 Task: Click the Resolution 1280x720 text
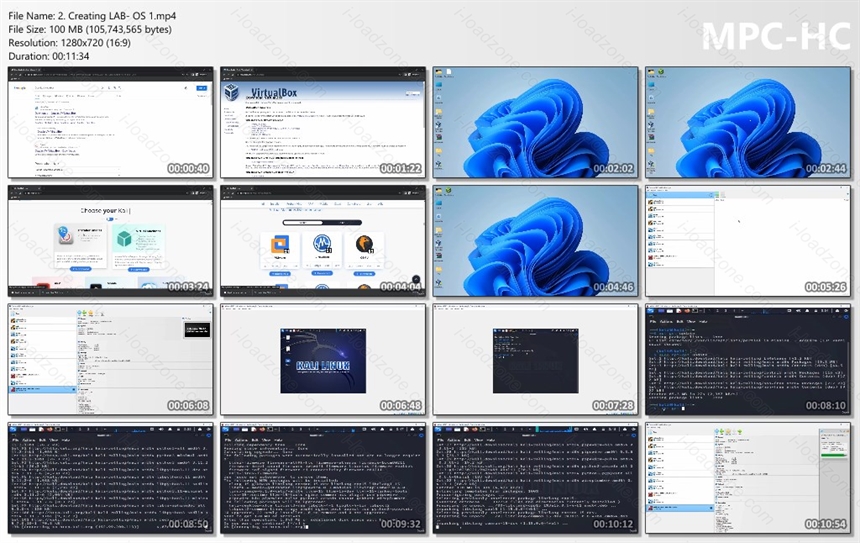point(70,43)
